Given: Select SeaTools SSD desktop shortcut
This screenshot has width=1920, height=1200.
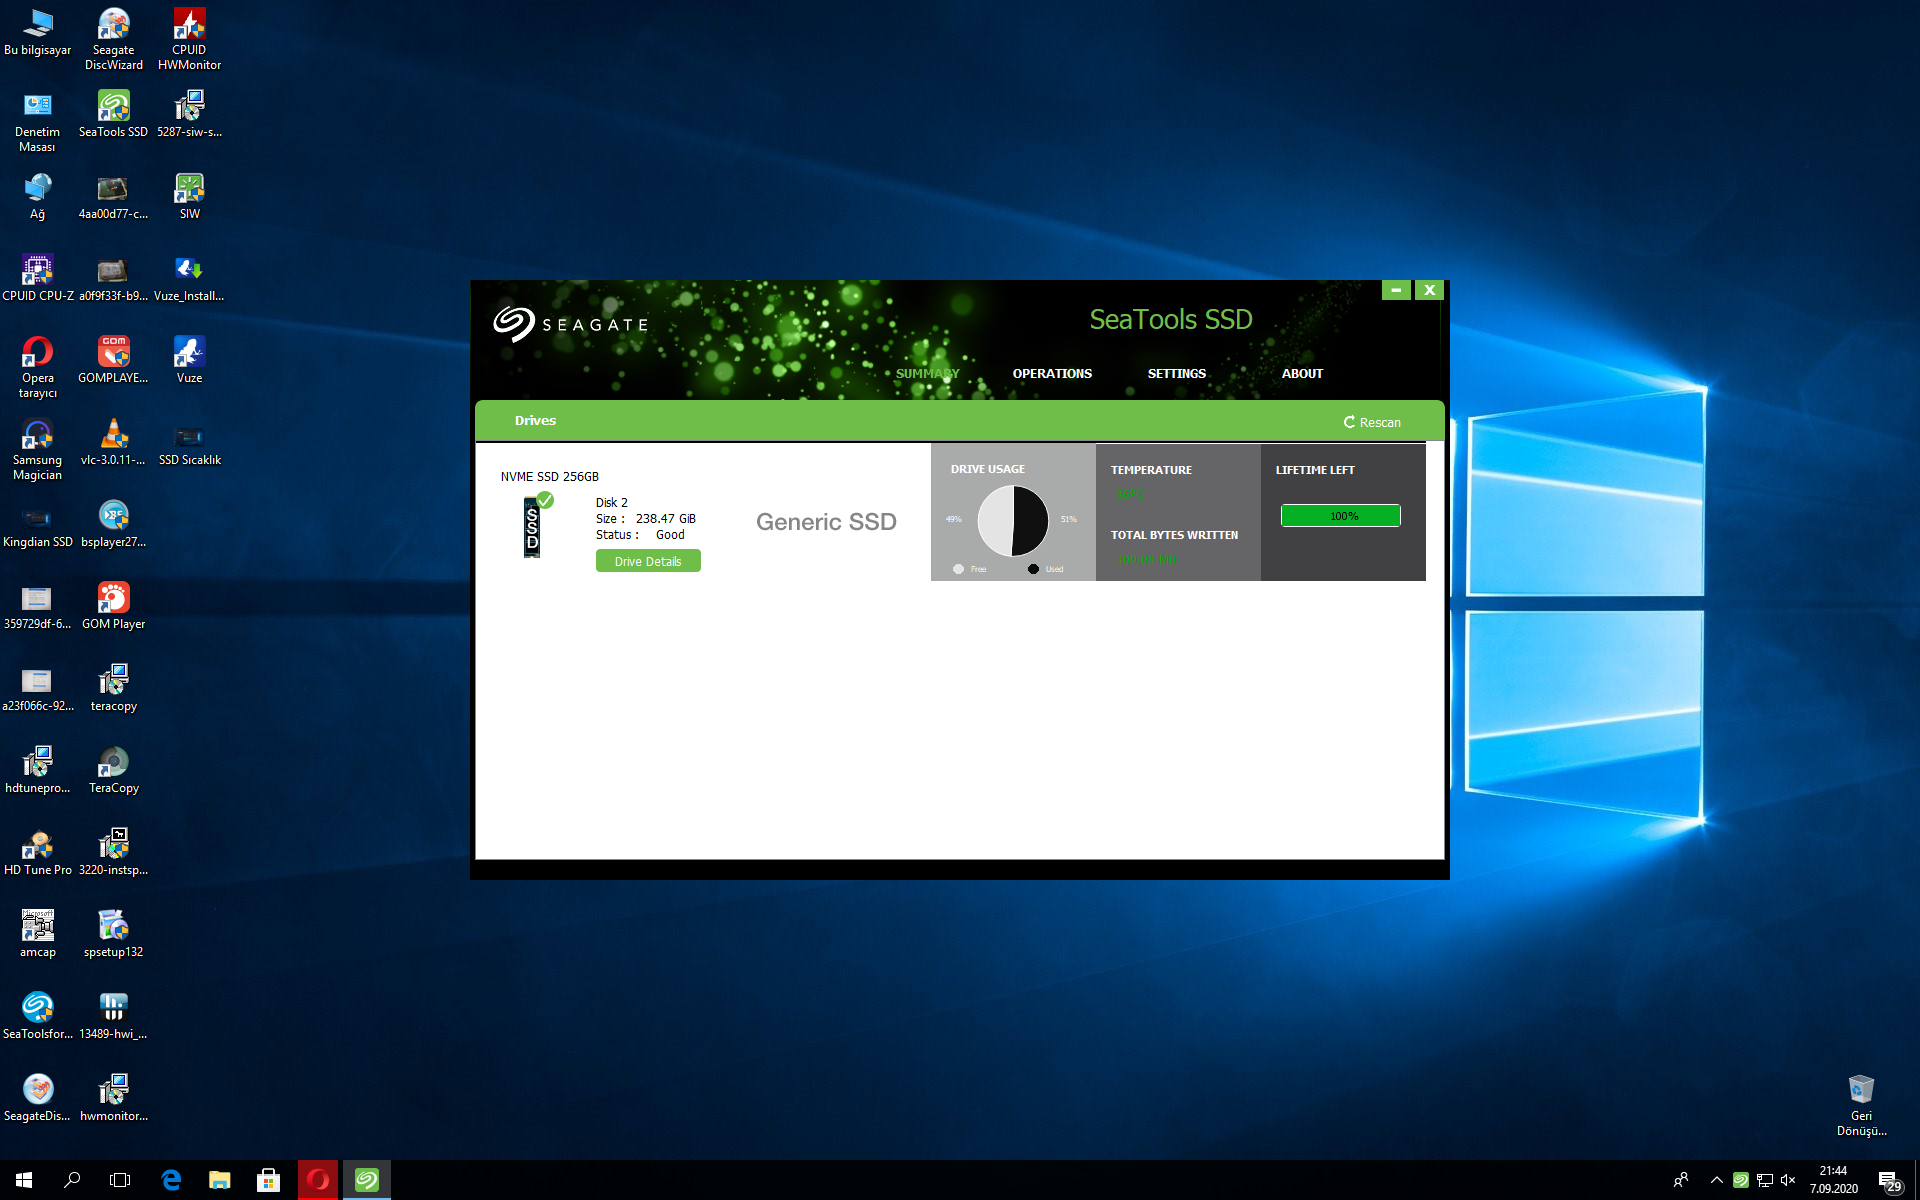Looking at the screenshot, I should pyautogui.click(x=114, y=114).
